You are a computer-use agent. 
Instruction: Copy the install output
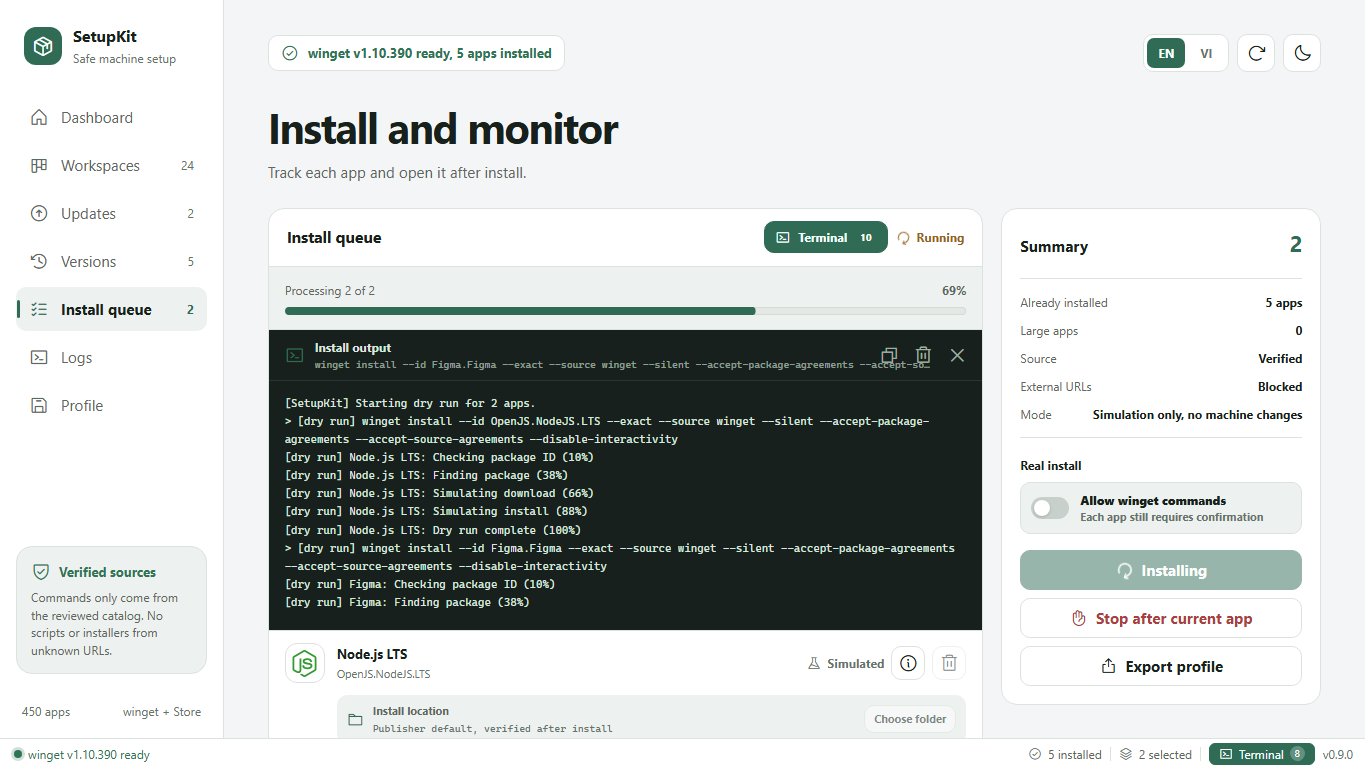click(890, 355)
